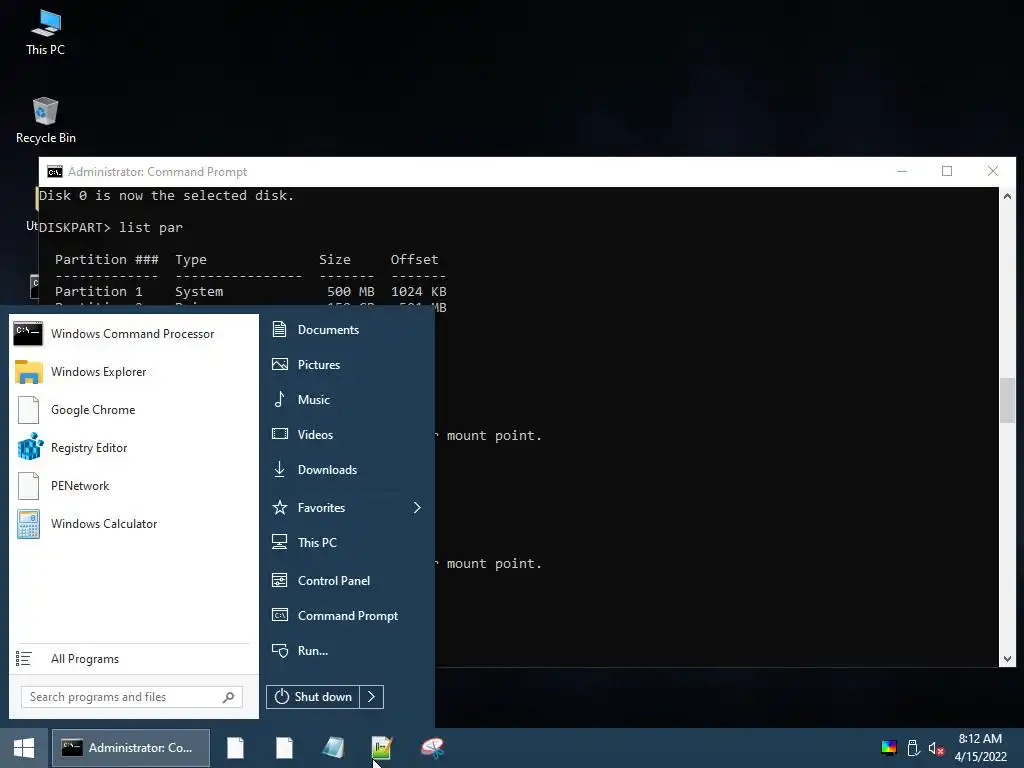
Task: Click the search magnifier icon
Action: 228,697
